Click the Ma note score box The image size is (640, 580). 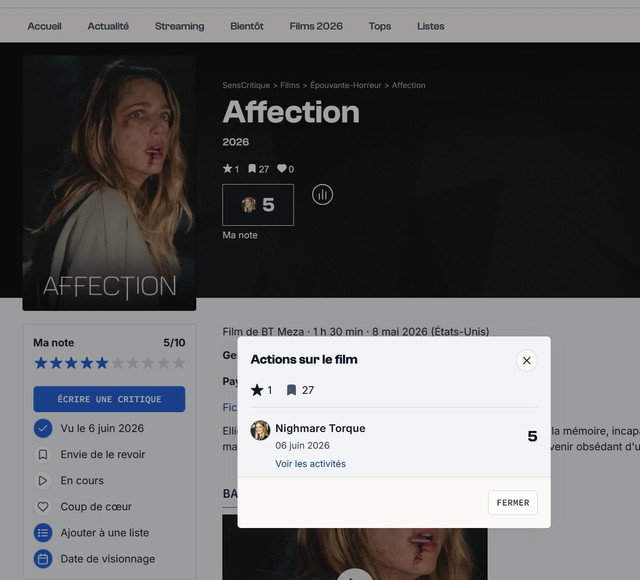point(258,205)
